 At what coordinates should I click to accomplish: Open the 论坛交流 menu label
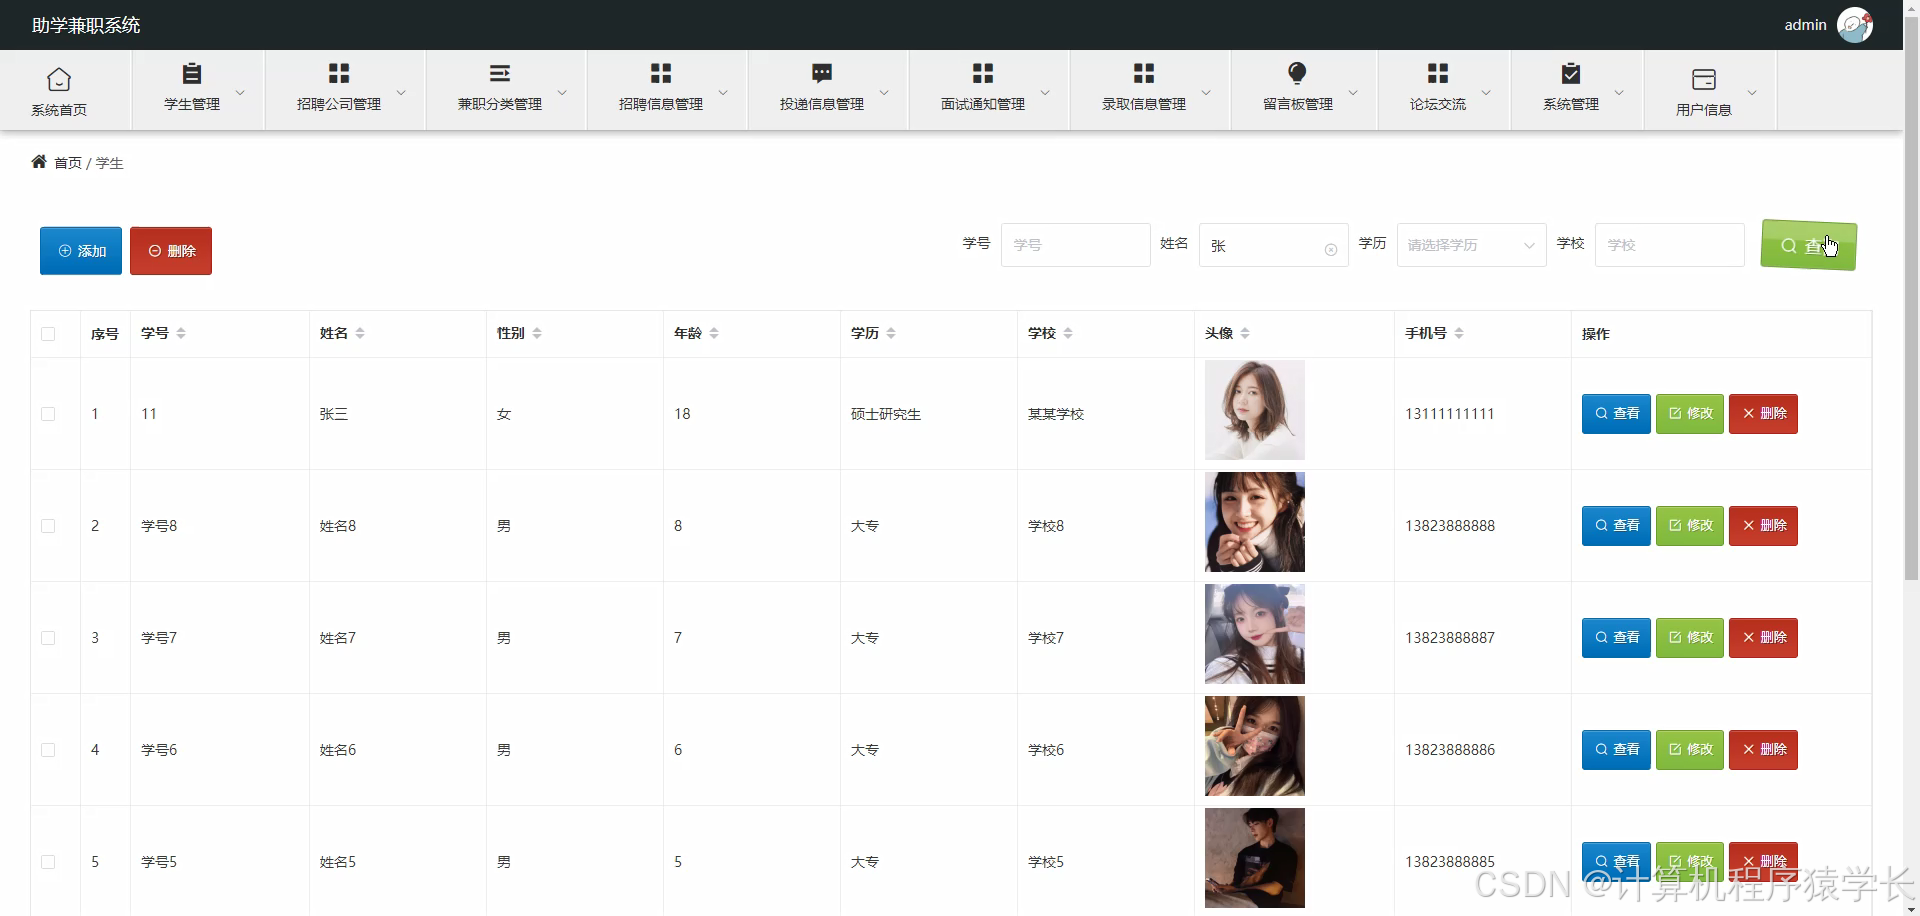pos(1438,104)
